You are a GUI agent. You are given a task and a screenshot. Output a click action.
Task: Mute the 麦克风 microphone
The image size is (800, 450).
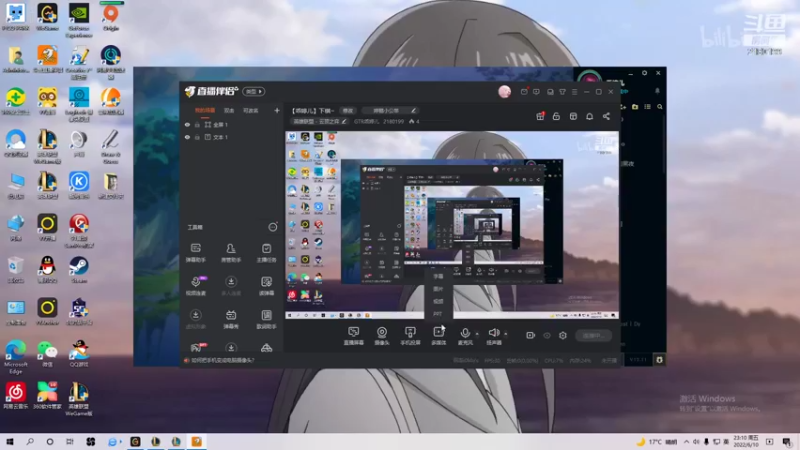(465, 336)
